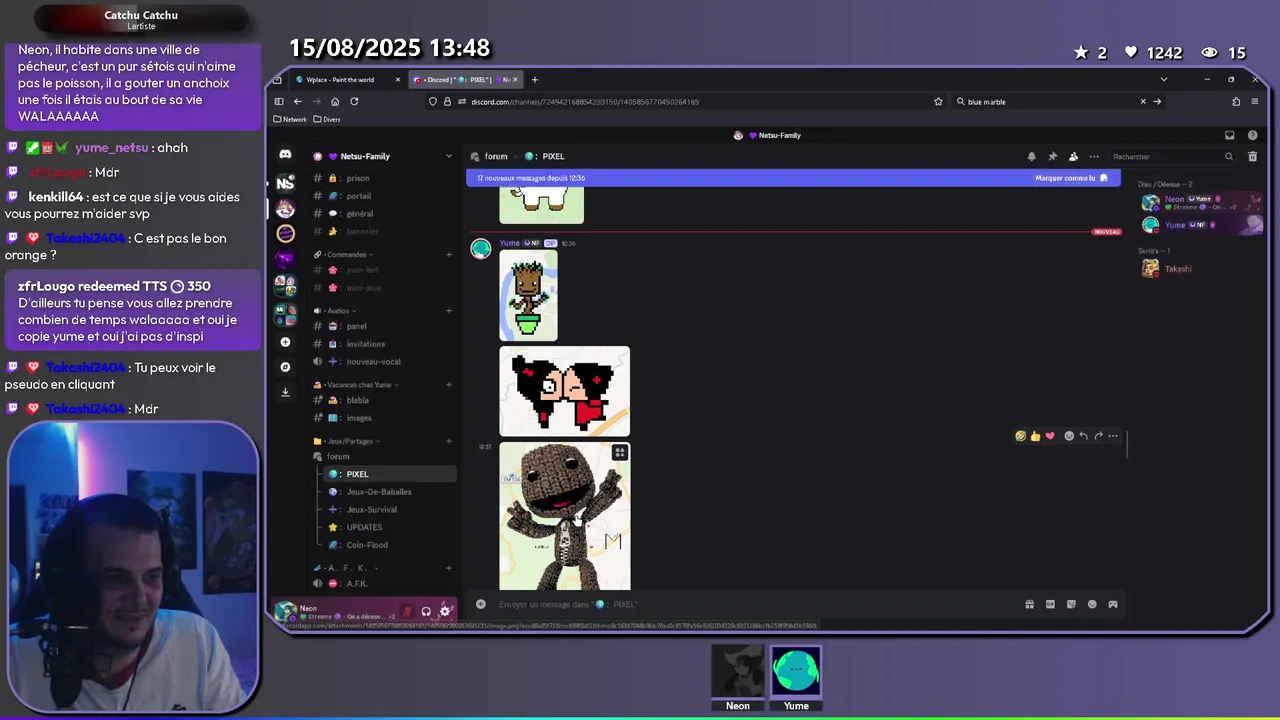Open the browser list all tabs chevron

(x=1163, y=79)
